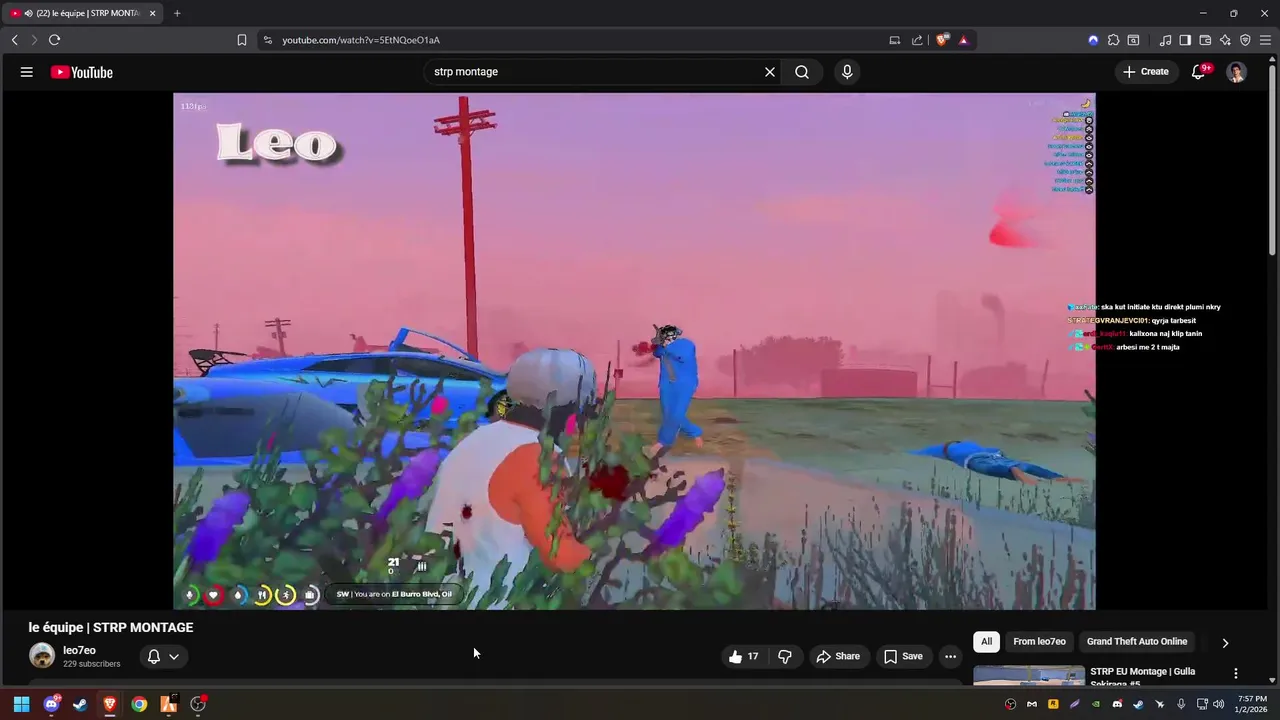1280x720 pixels.
Task: Open Brave Wallet icon
Action: click(1205, 40)
